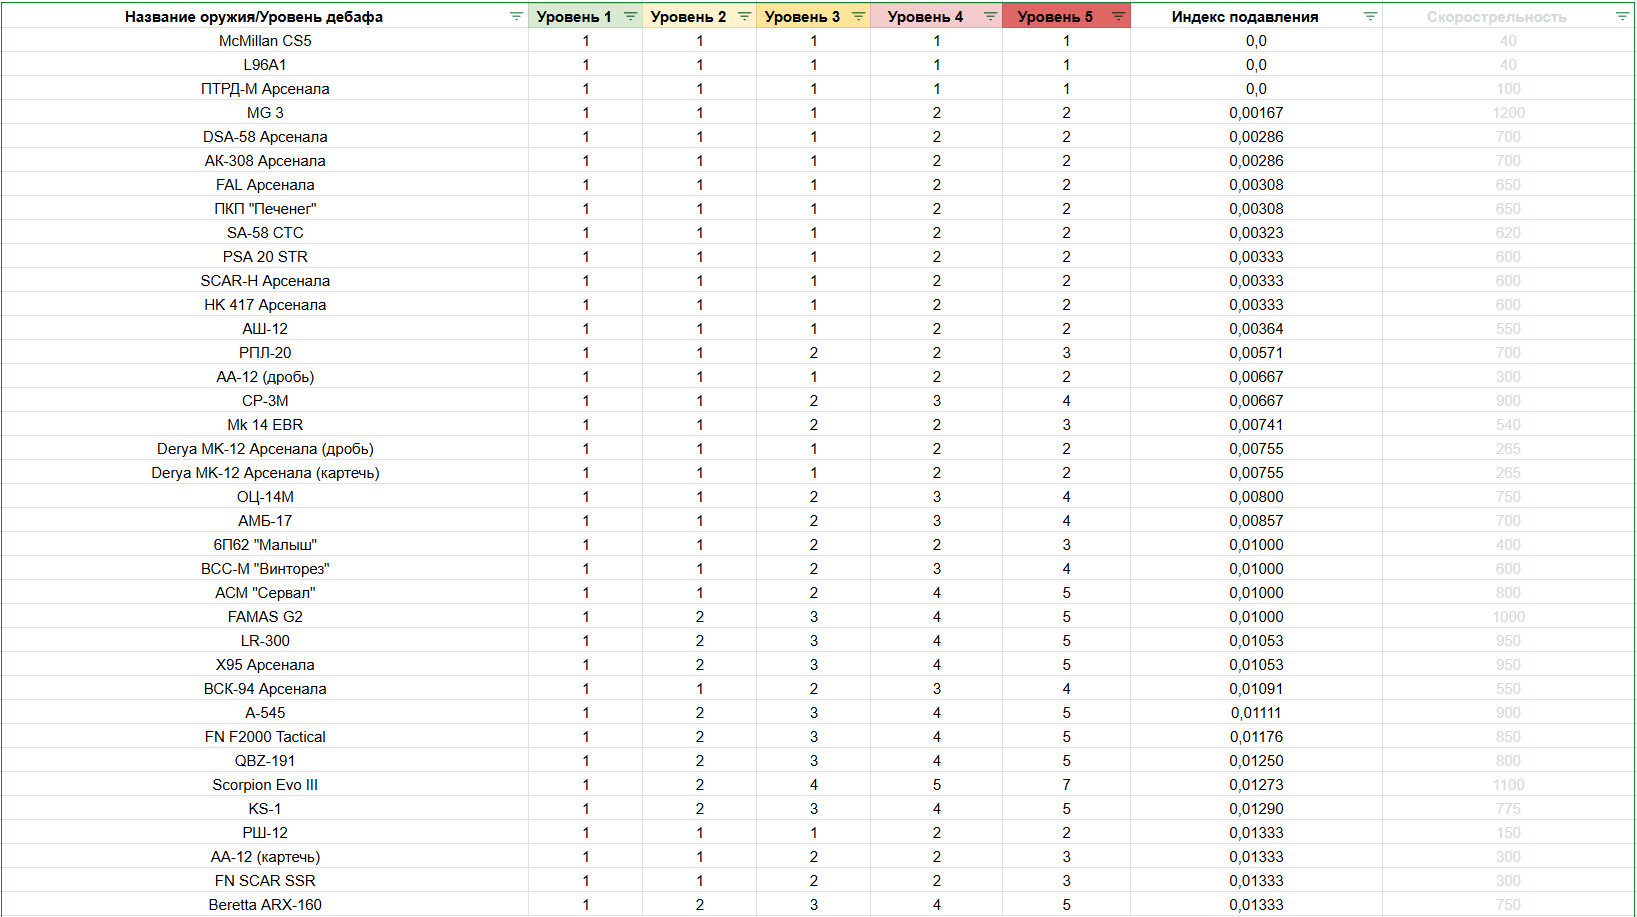Click the 6П62 "Малыш" cell
The width and height of the screenshot is (1637, 917).
click(265, 545)
